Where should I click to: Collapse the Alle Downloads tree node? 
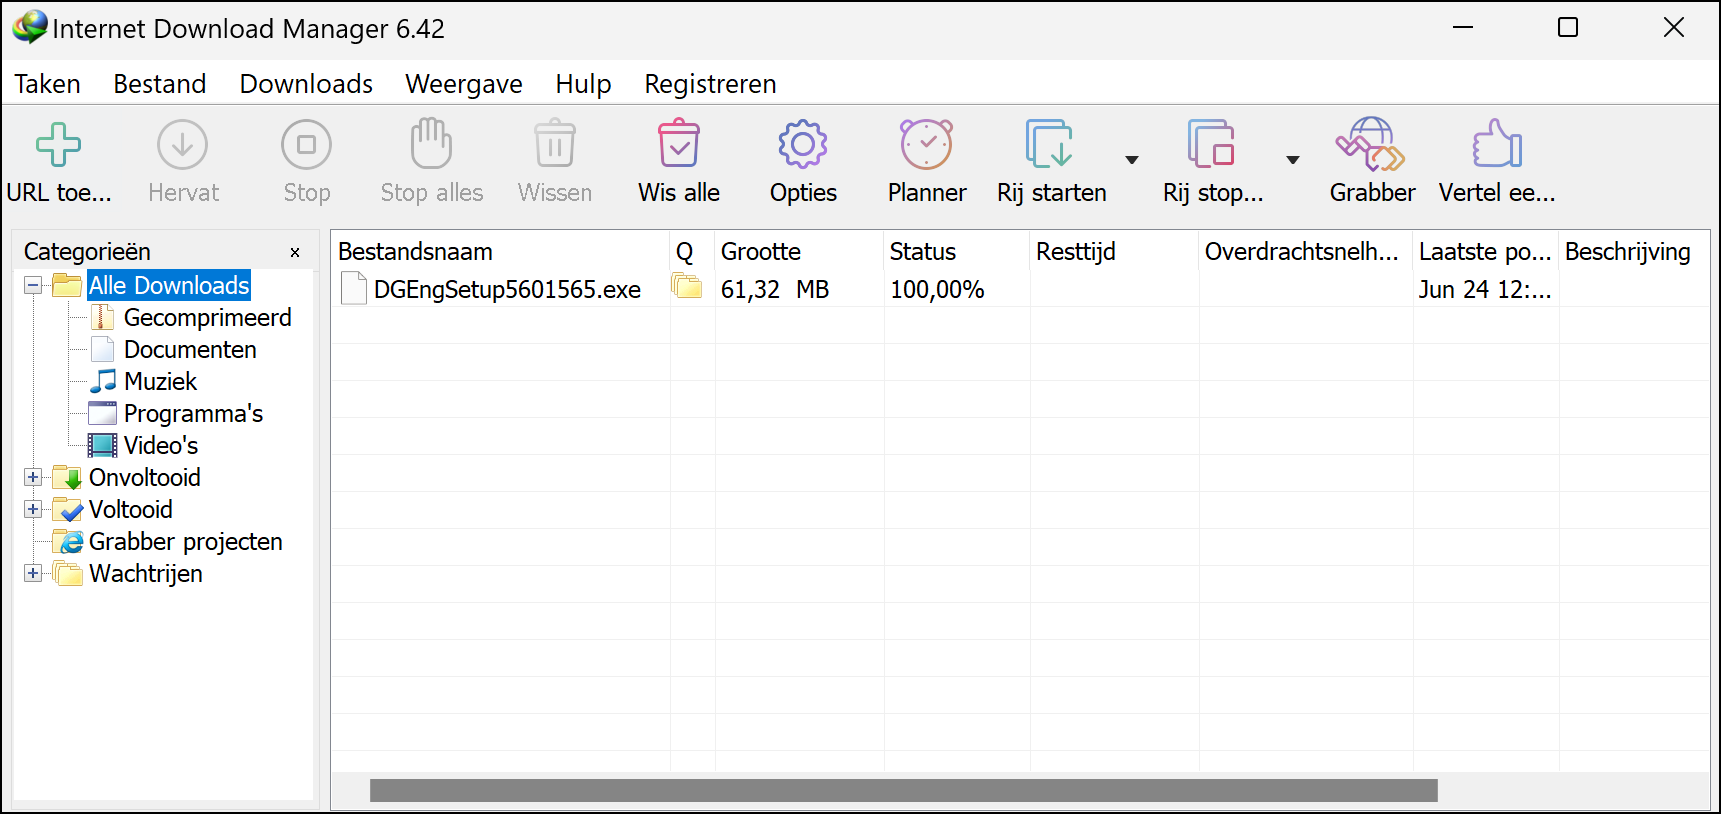pos(33,286)
